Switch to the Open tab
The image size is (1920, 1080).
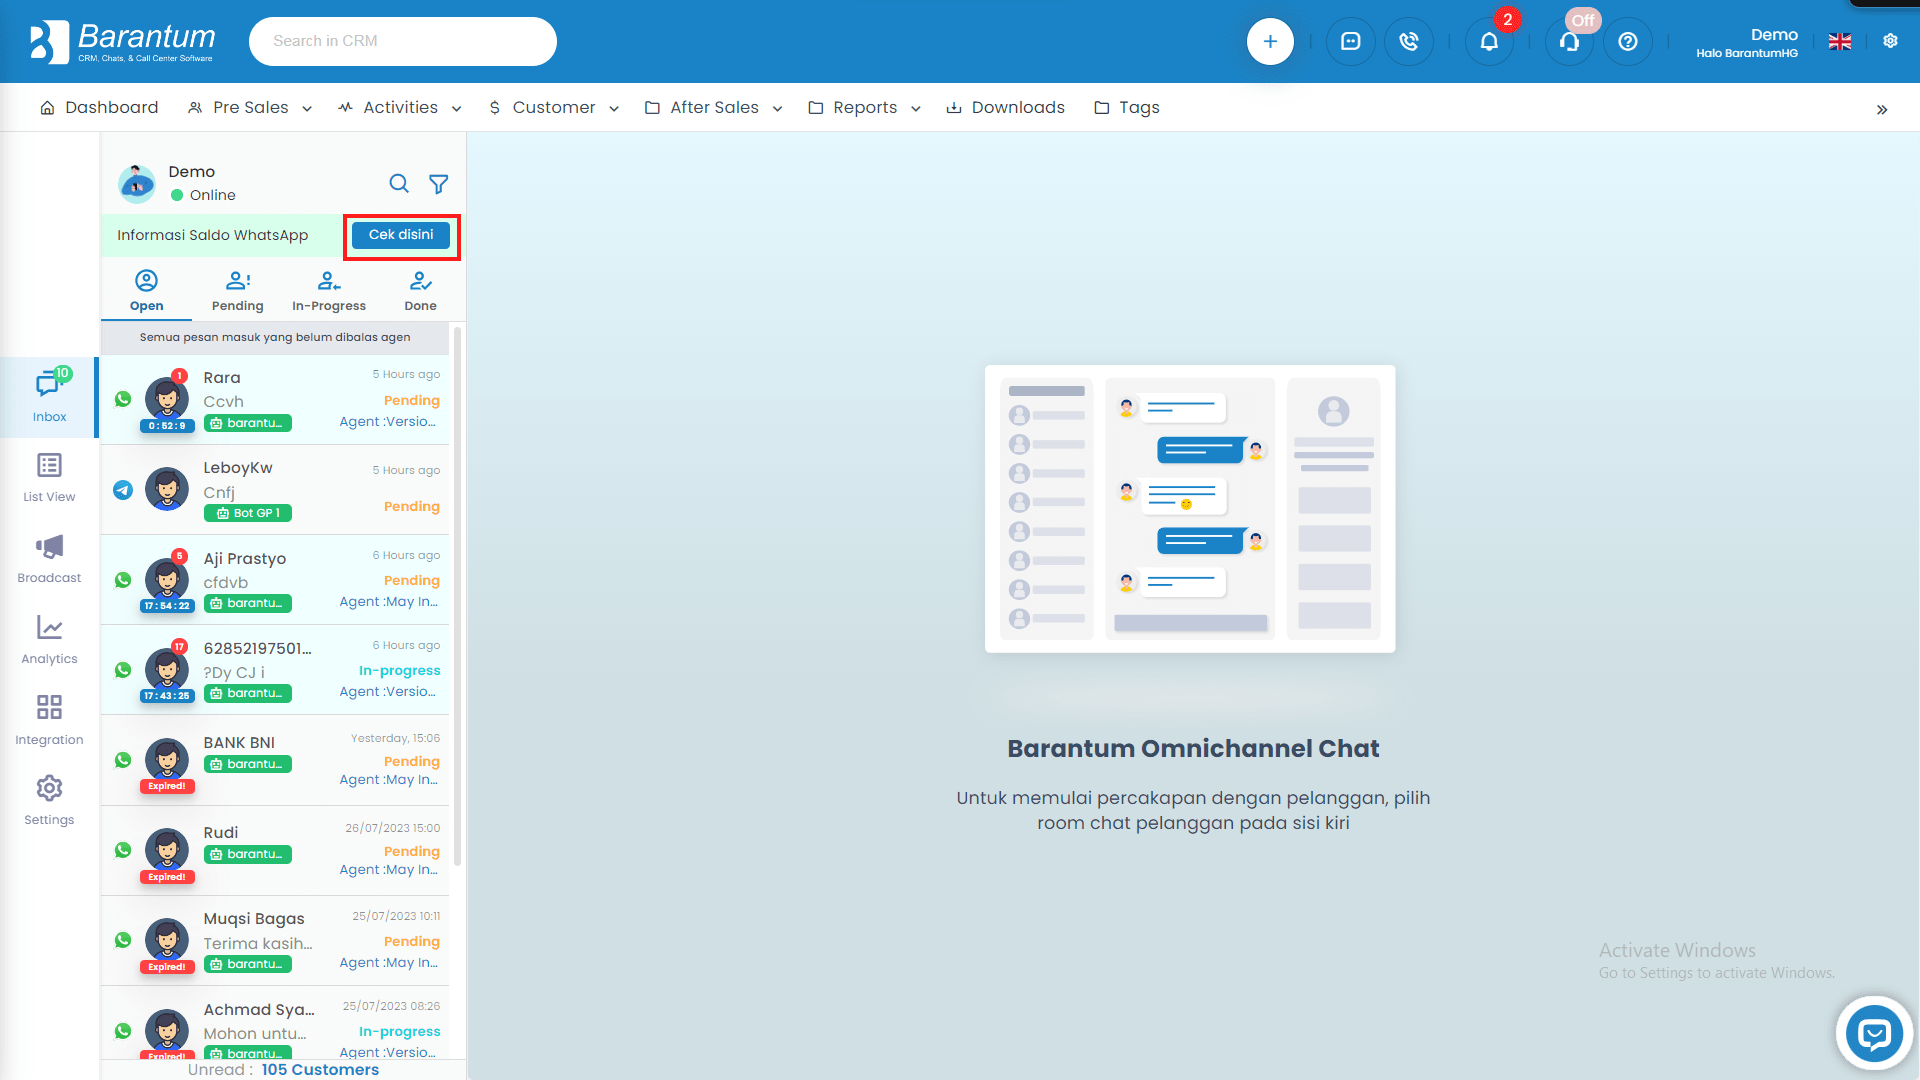[x=146, y=291]
